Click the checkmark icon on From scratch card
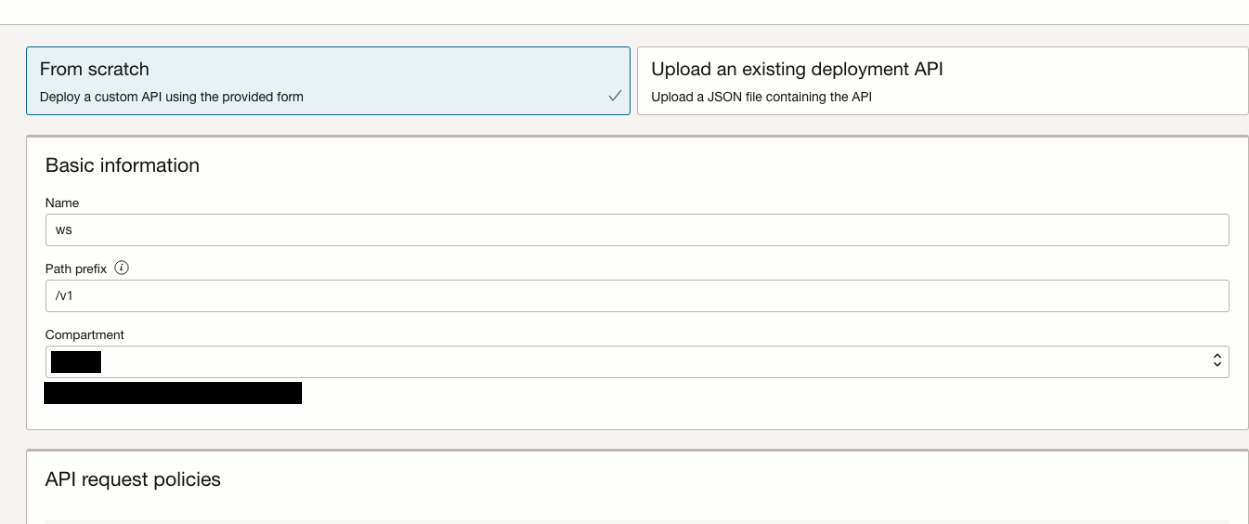Viewport: 1249px width, 524px height. [x=615, y=97]
